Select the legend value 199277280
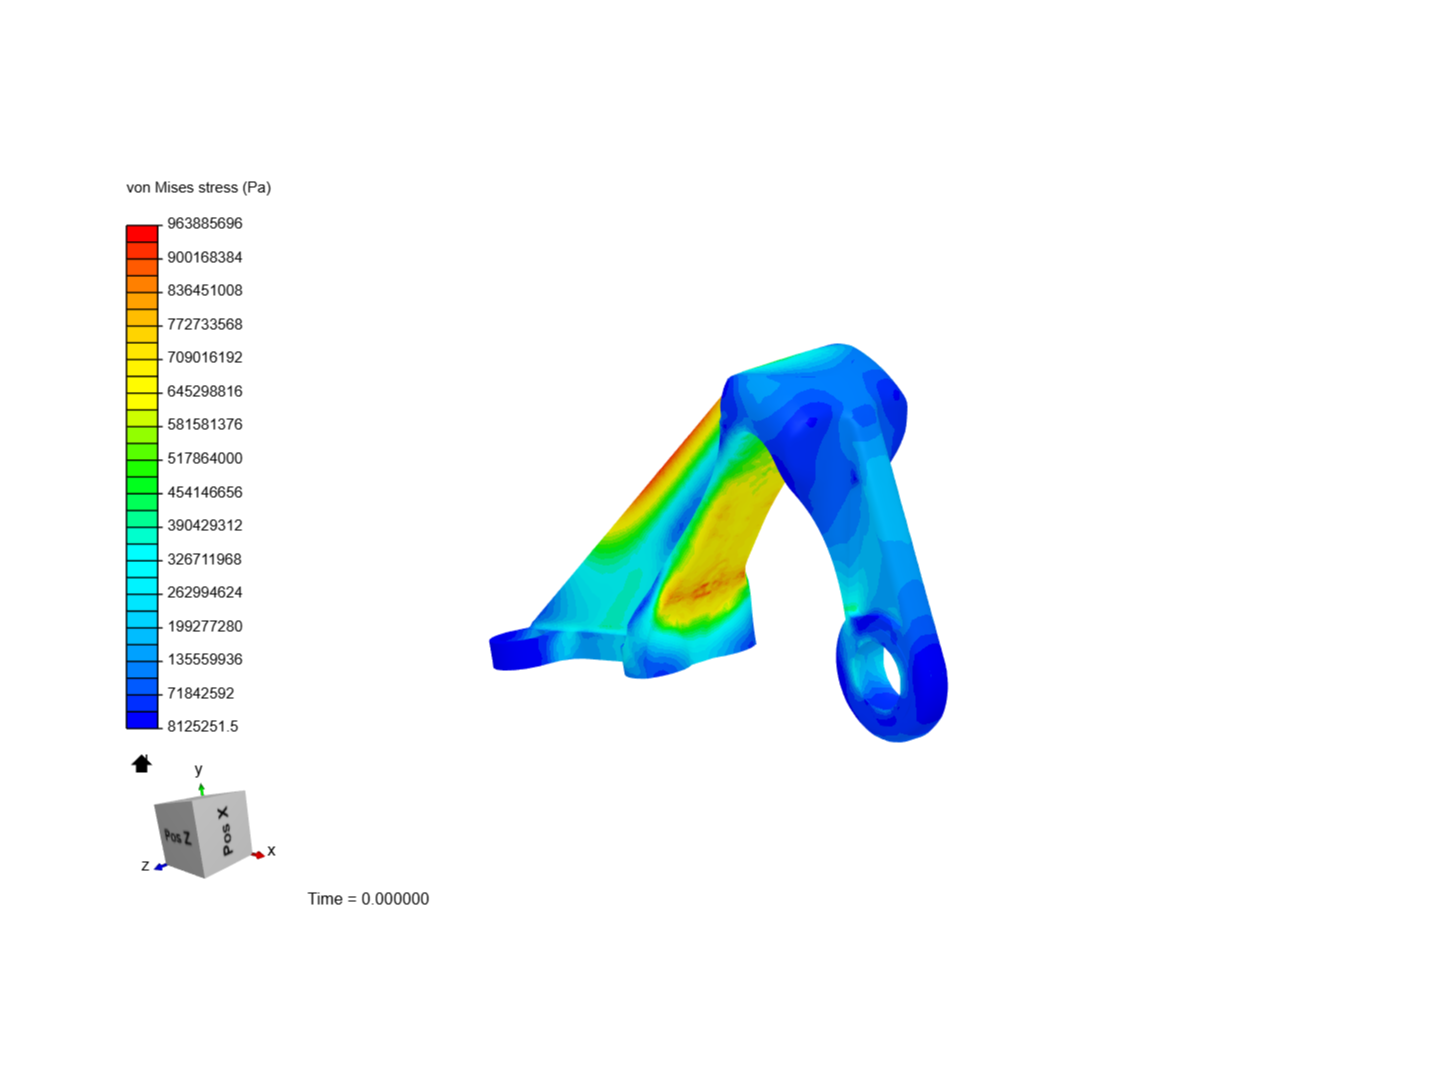 pos(204,627)
